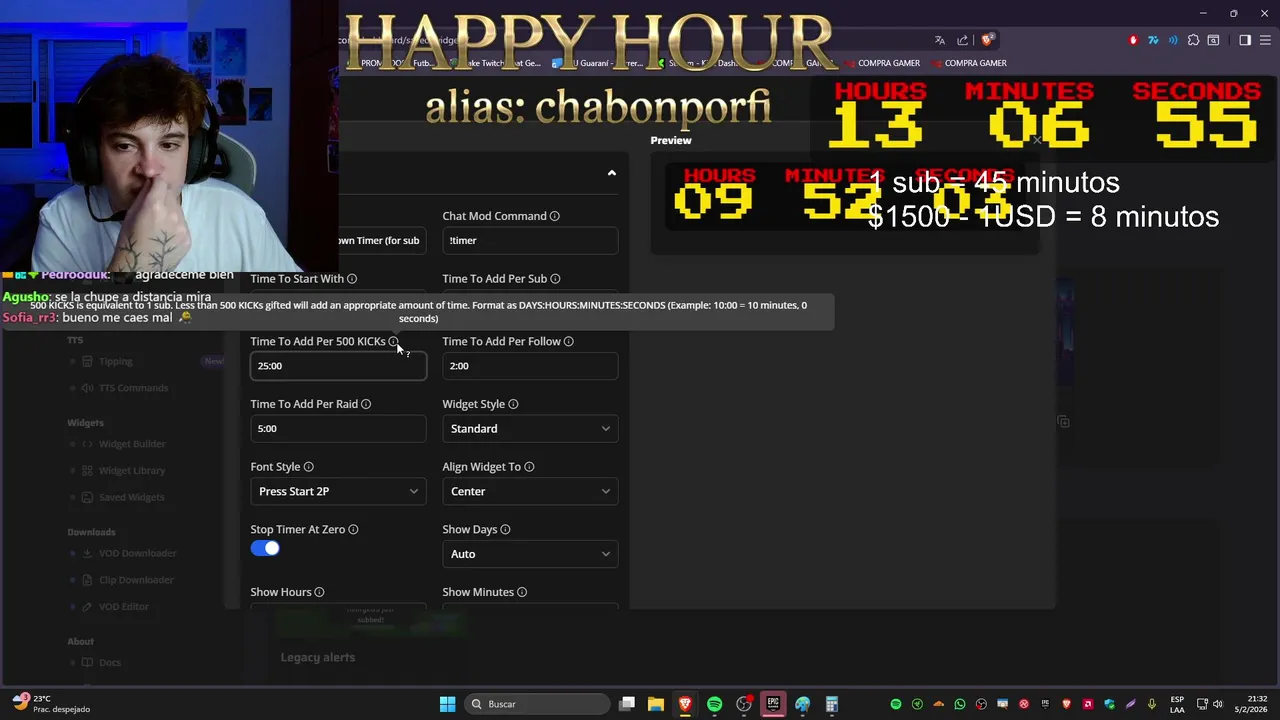This screenshot has width=1280, height=720.
Task: Open VOD Downloader in the sidebar
Action: (136, 553)
